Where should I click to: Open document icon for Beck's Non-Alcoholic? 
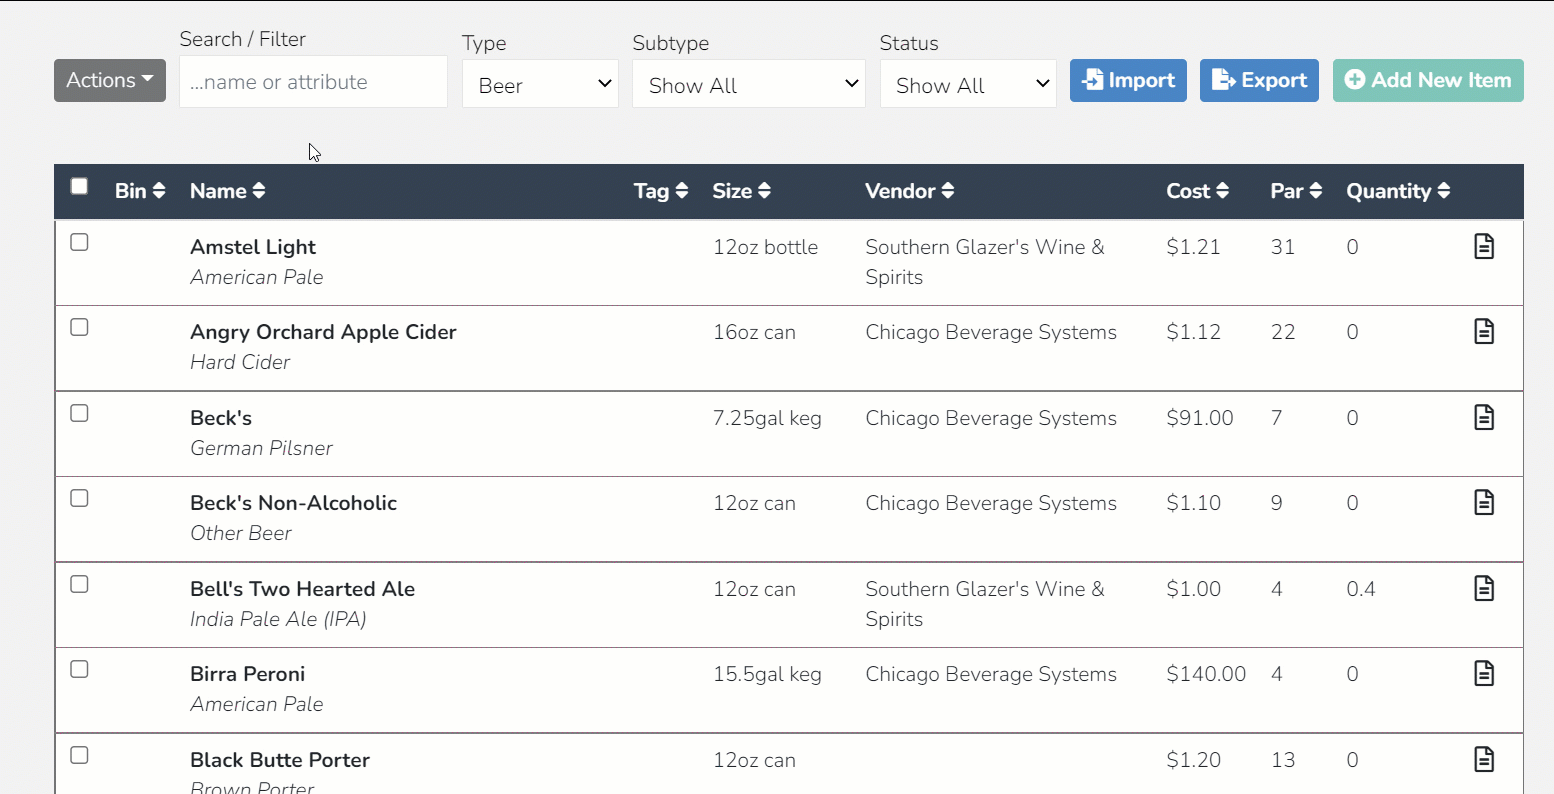[x=1484, y=502]
